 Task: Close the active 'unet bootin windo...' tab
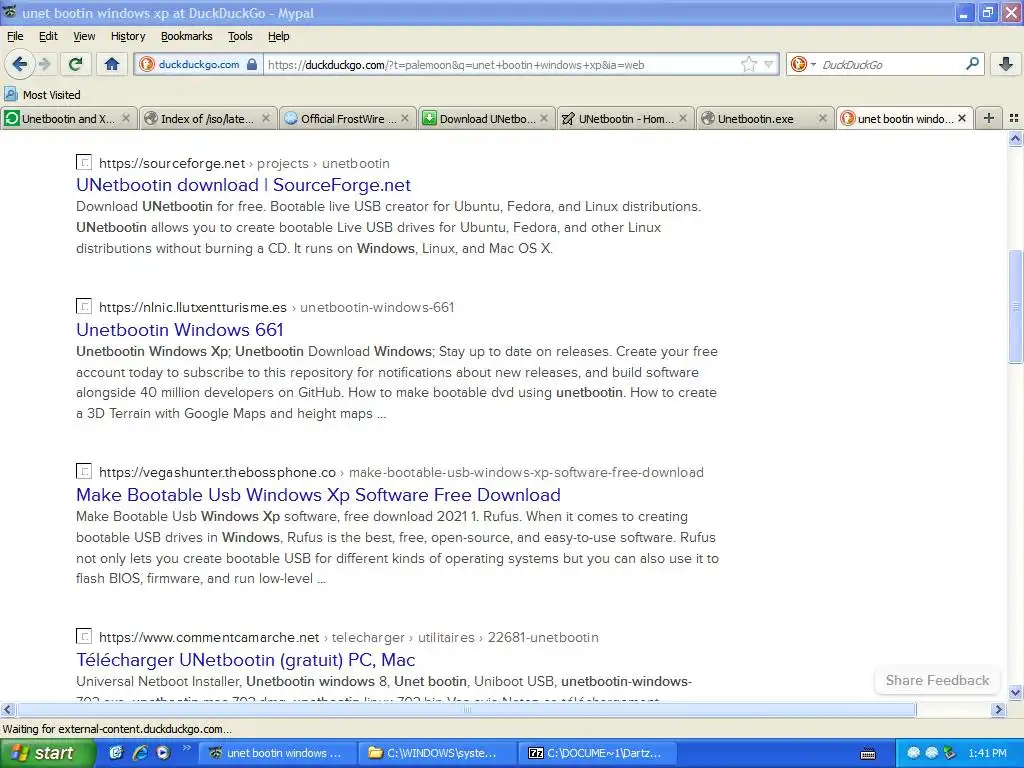pos(962,118)
